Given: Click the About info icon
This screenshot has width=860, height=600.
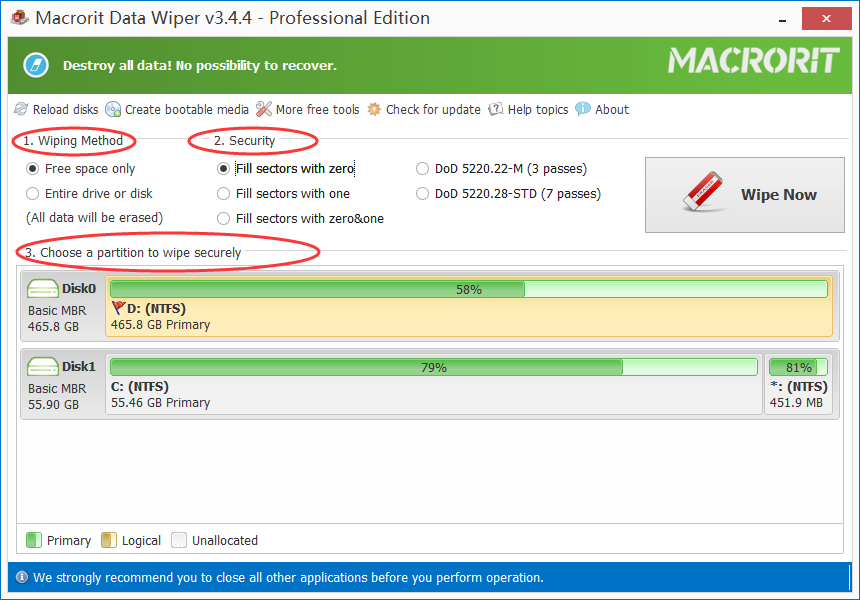Looking at the screenshot, I should (583, 109).
